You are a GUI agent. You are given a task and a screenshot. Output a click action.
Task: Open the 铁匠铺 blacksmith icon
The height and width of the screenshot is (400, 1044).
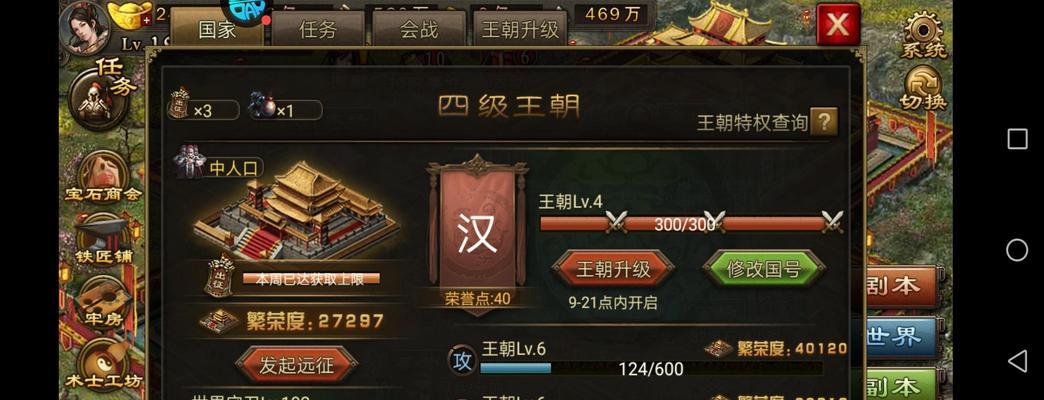pos(103,238)
